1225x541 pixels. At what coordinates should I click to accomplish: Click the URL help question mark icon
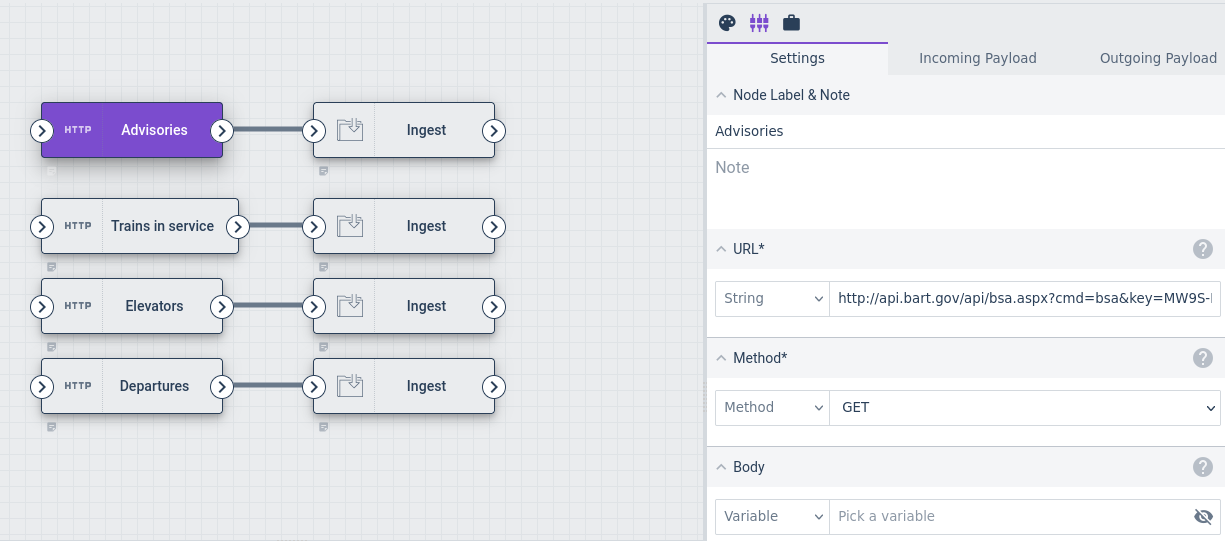click(1203, 249)
